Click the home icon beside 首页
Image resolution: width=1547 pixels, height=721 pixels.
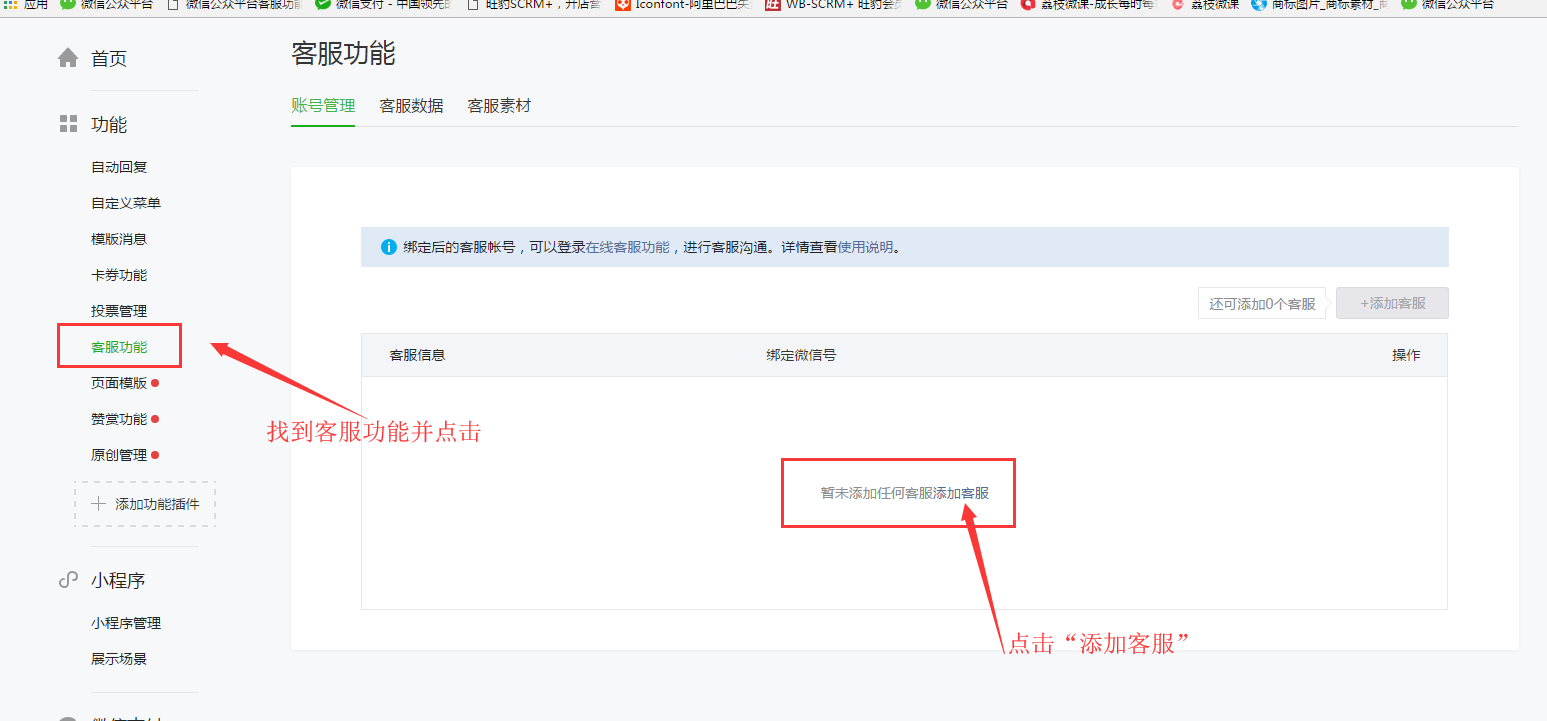(x=68, y=58)
